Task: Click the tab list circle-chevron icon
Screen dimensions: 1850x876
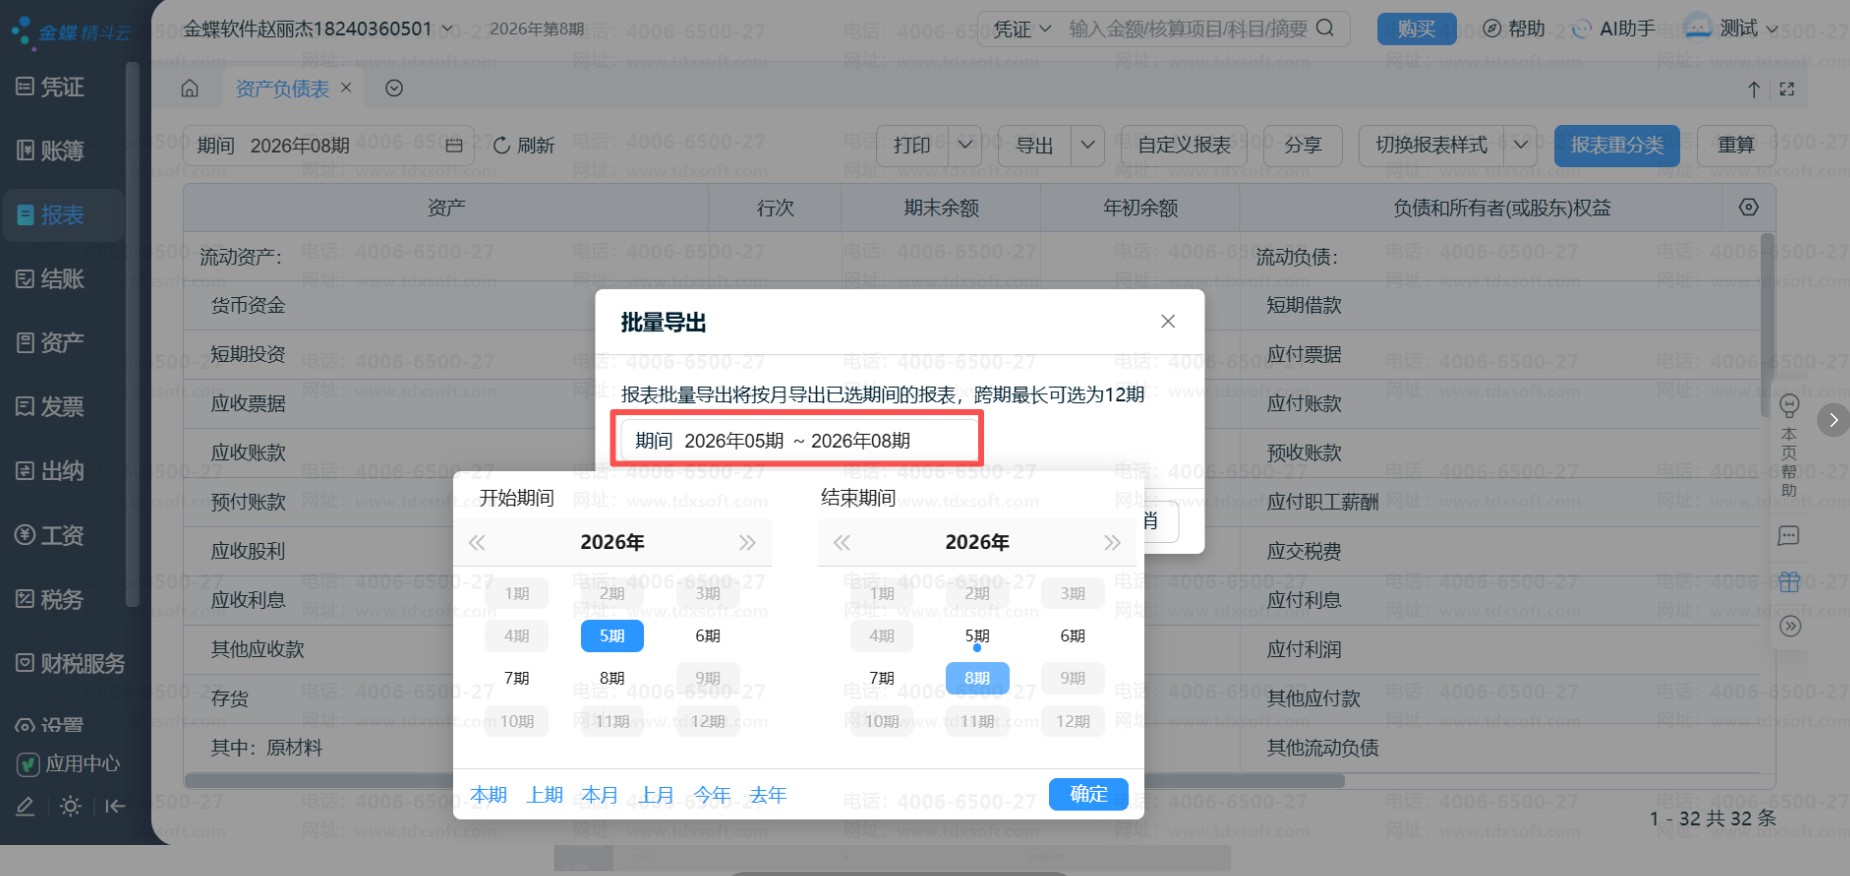Action: 394,89
